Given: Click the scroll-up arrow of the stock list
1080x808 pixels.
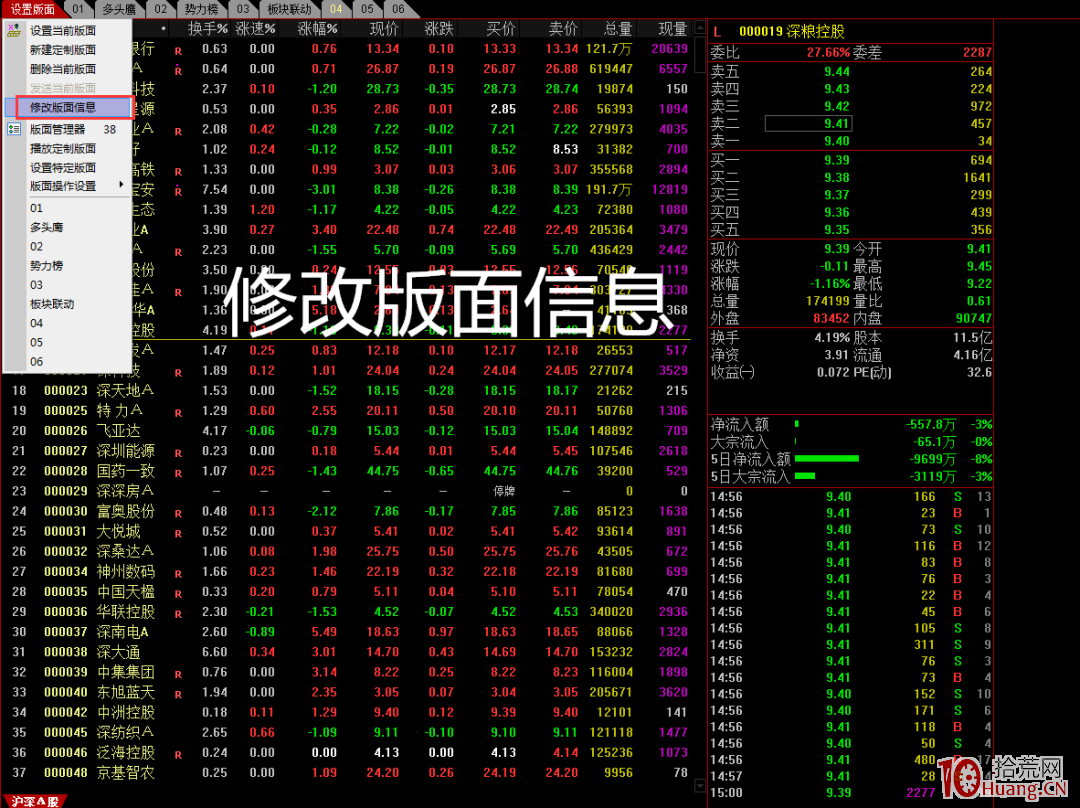Looking at the screenshot, I should tap(700, 28).
